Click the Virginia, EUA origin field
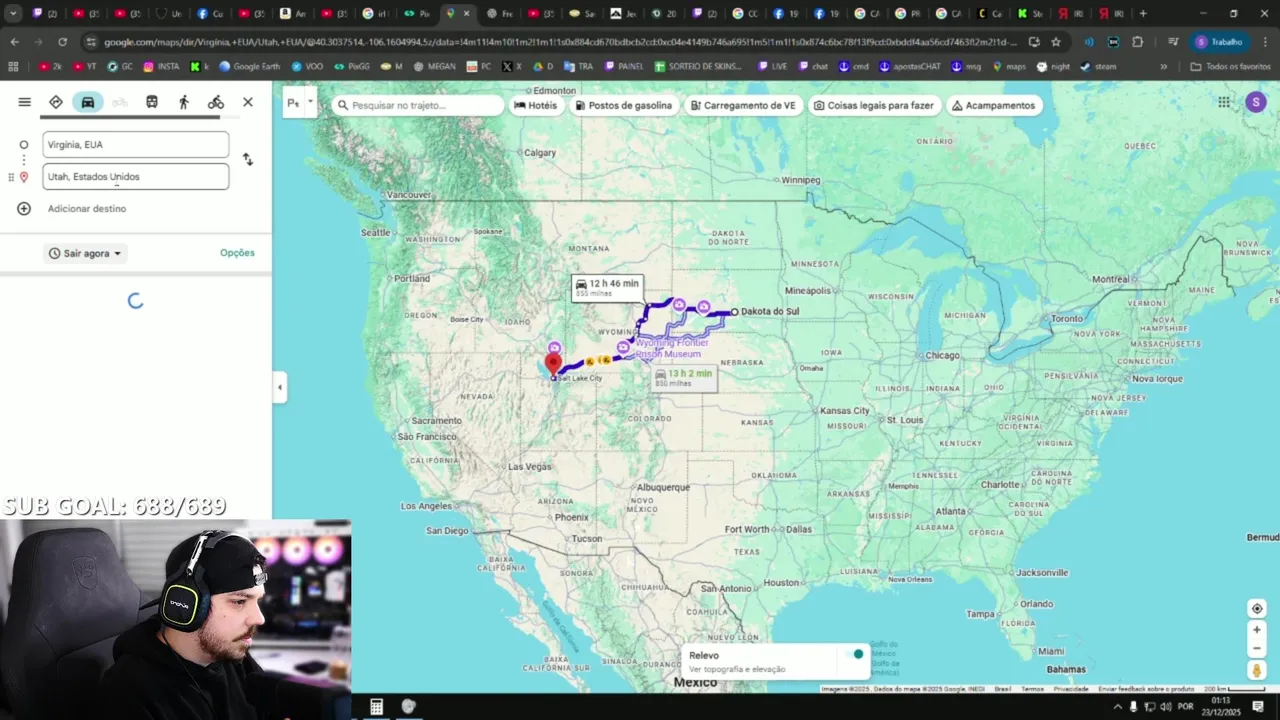1280x720 pixels. click(x=136, y=145)
